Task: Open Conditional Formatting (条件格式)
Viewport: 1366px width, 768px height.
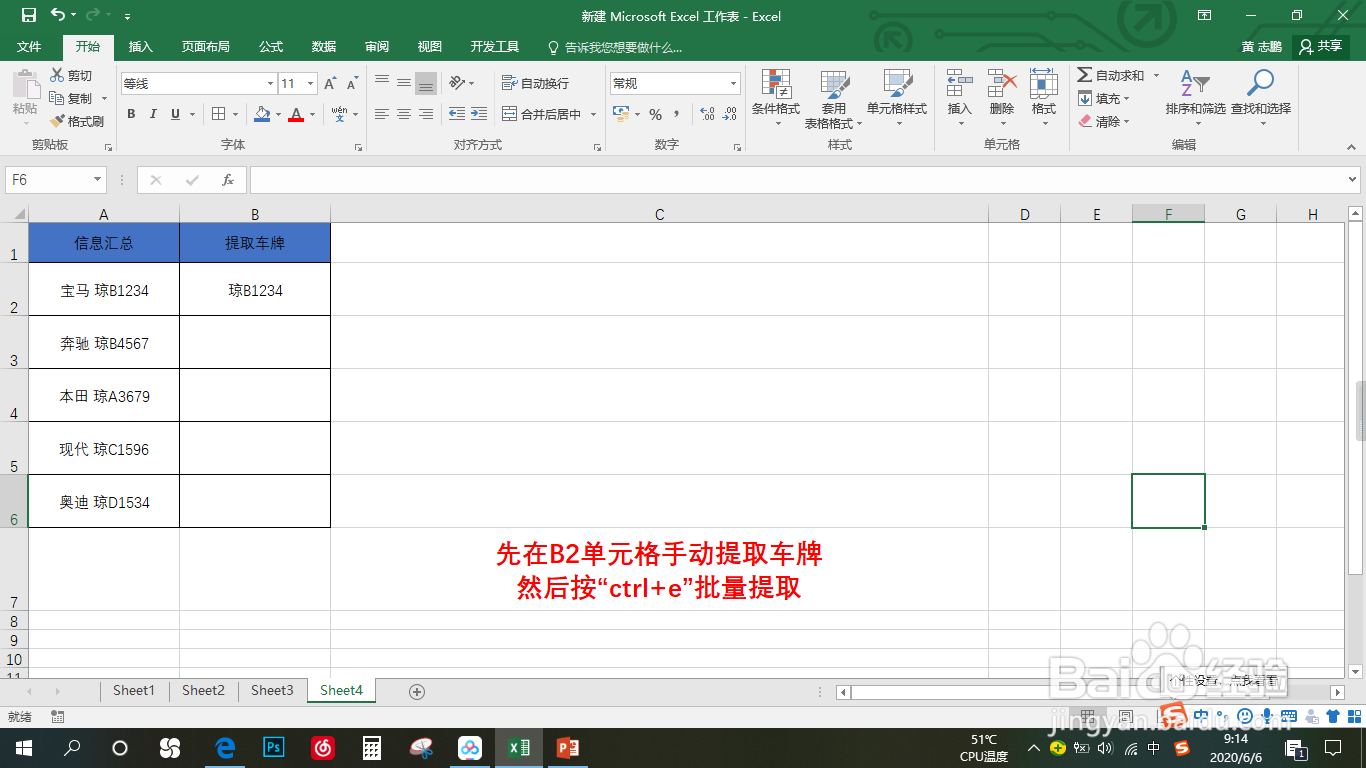Action: pyautogui.click(x=777, y=98)
